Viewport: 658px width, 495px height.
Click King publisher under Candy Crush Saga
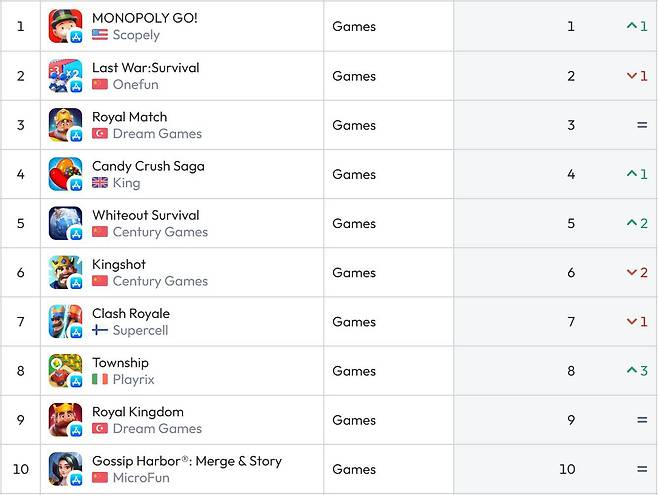point(126,183)
